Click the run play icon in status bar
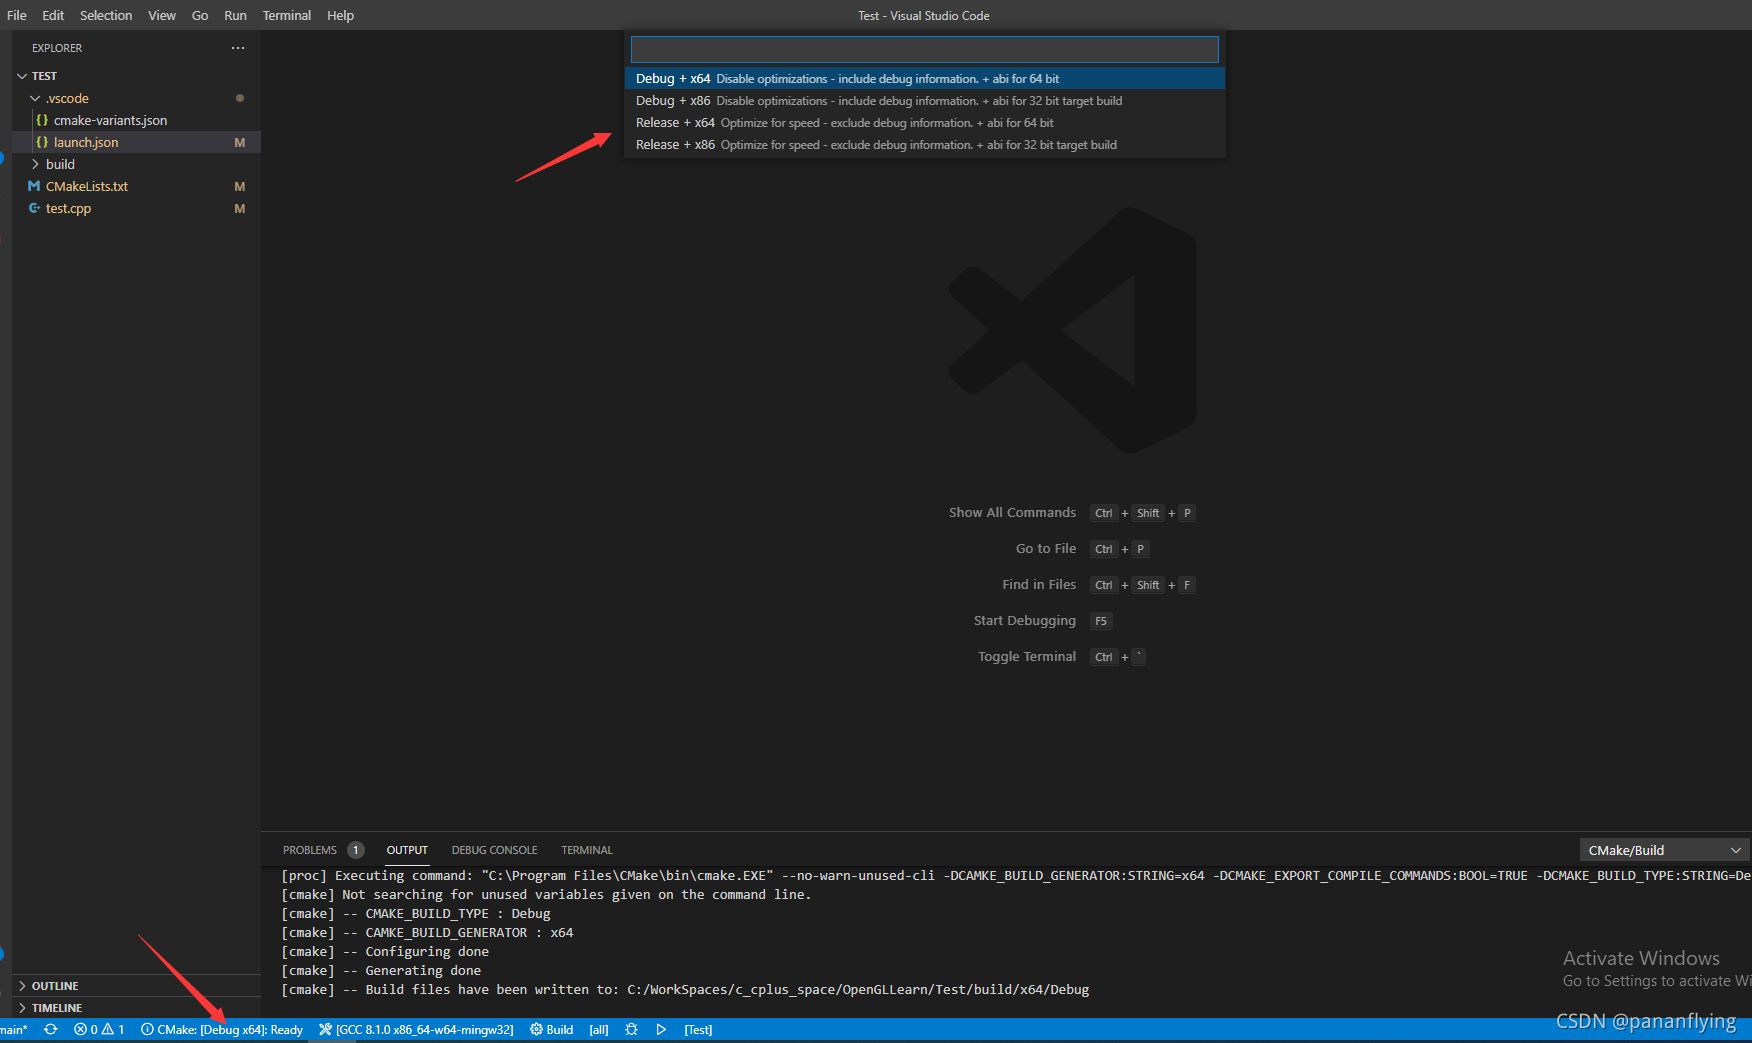 coord(661,1029)
